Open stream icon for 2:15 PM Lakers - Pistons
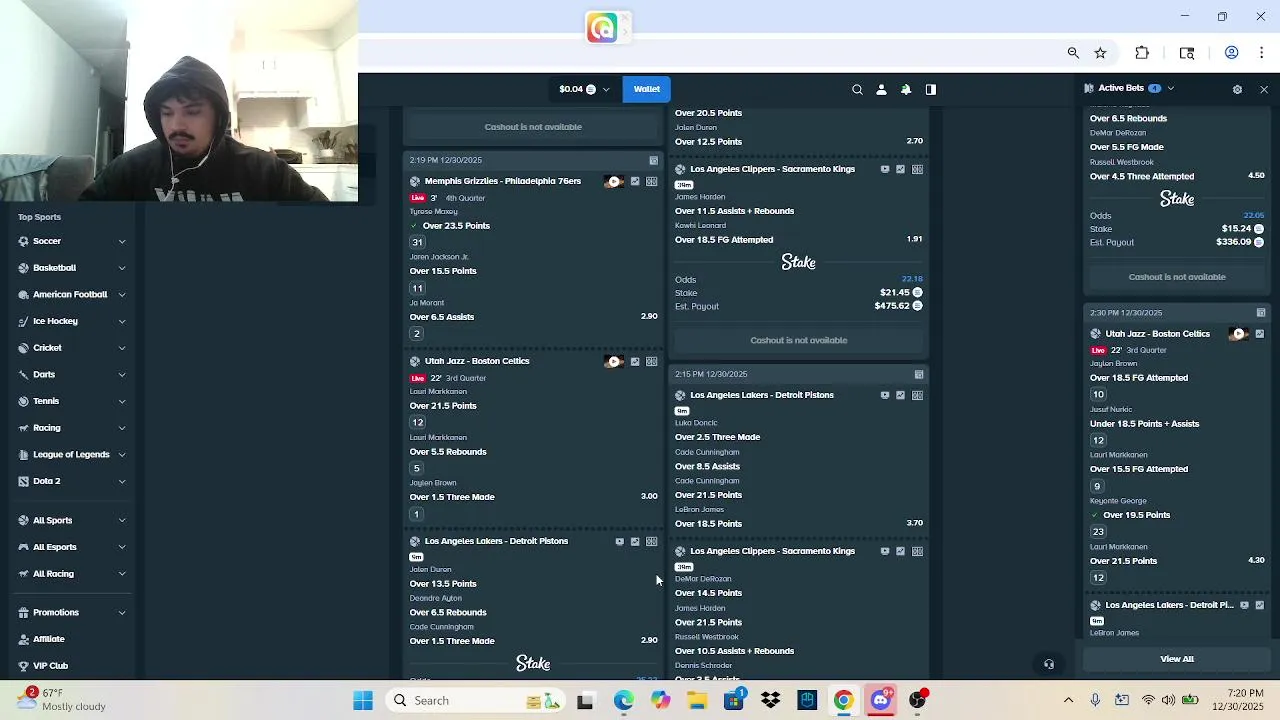Screen dimensions: 1280x720 pos(885,395)
